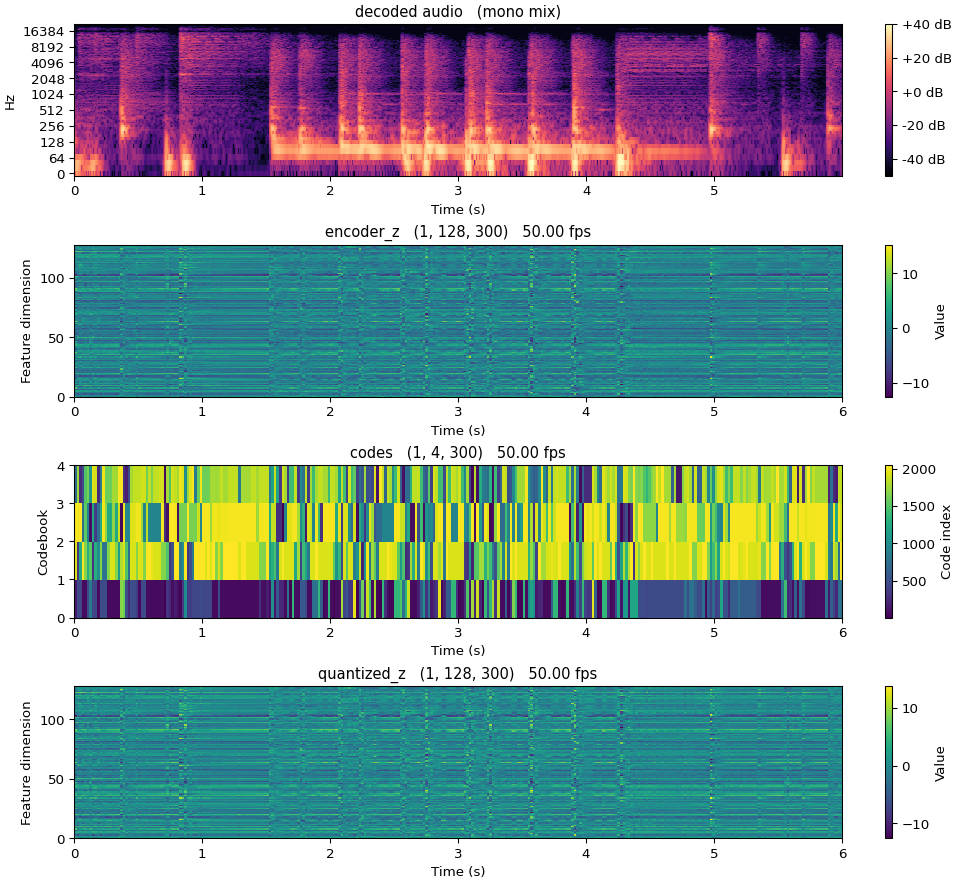Click the '8192' frequency tick label
The width and height of the screenshot is (960, 883).
[48, 48]
